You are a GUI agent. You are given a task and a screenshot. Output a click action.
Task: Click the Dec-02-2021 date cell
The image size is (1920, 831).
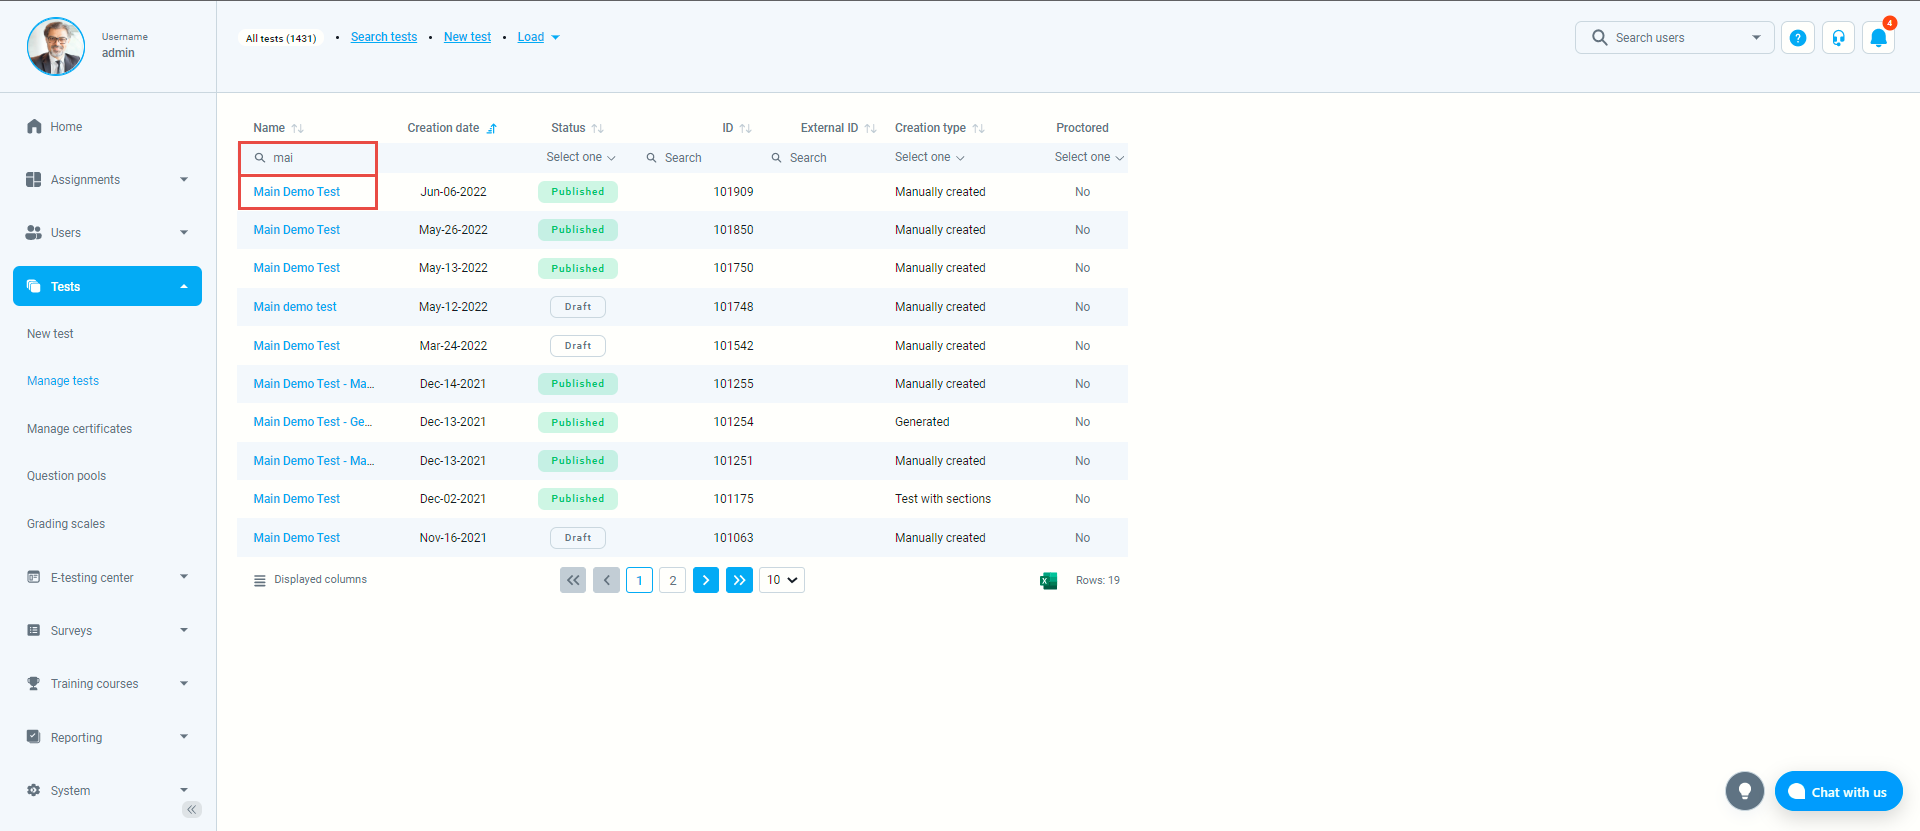[453, 499]
